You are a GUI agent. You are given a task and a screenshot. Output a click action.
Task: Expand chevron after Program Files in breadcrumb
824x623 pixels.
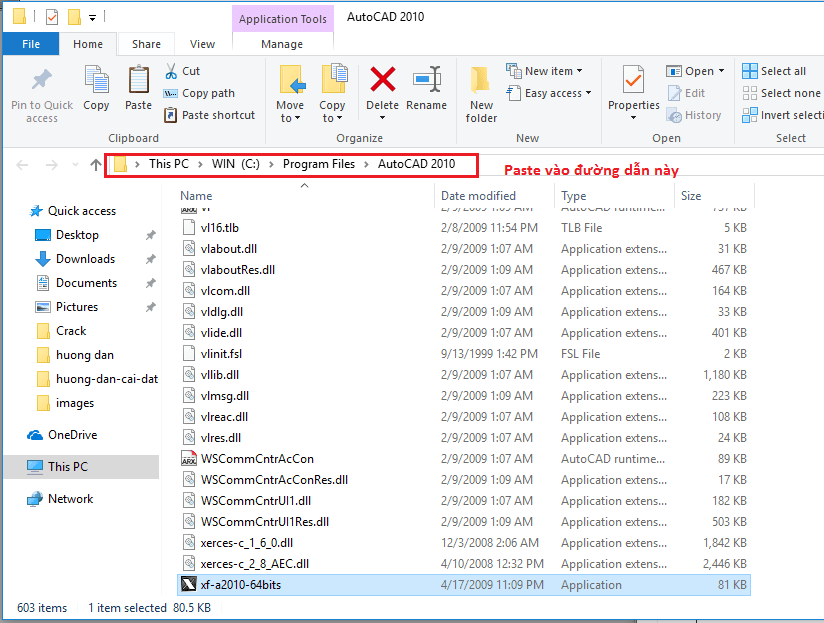tap(366, 164)
